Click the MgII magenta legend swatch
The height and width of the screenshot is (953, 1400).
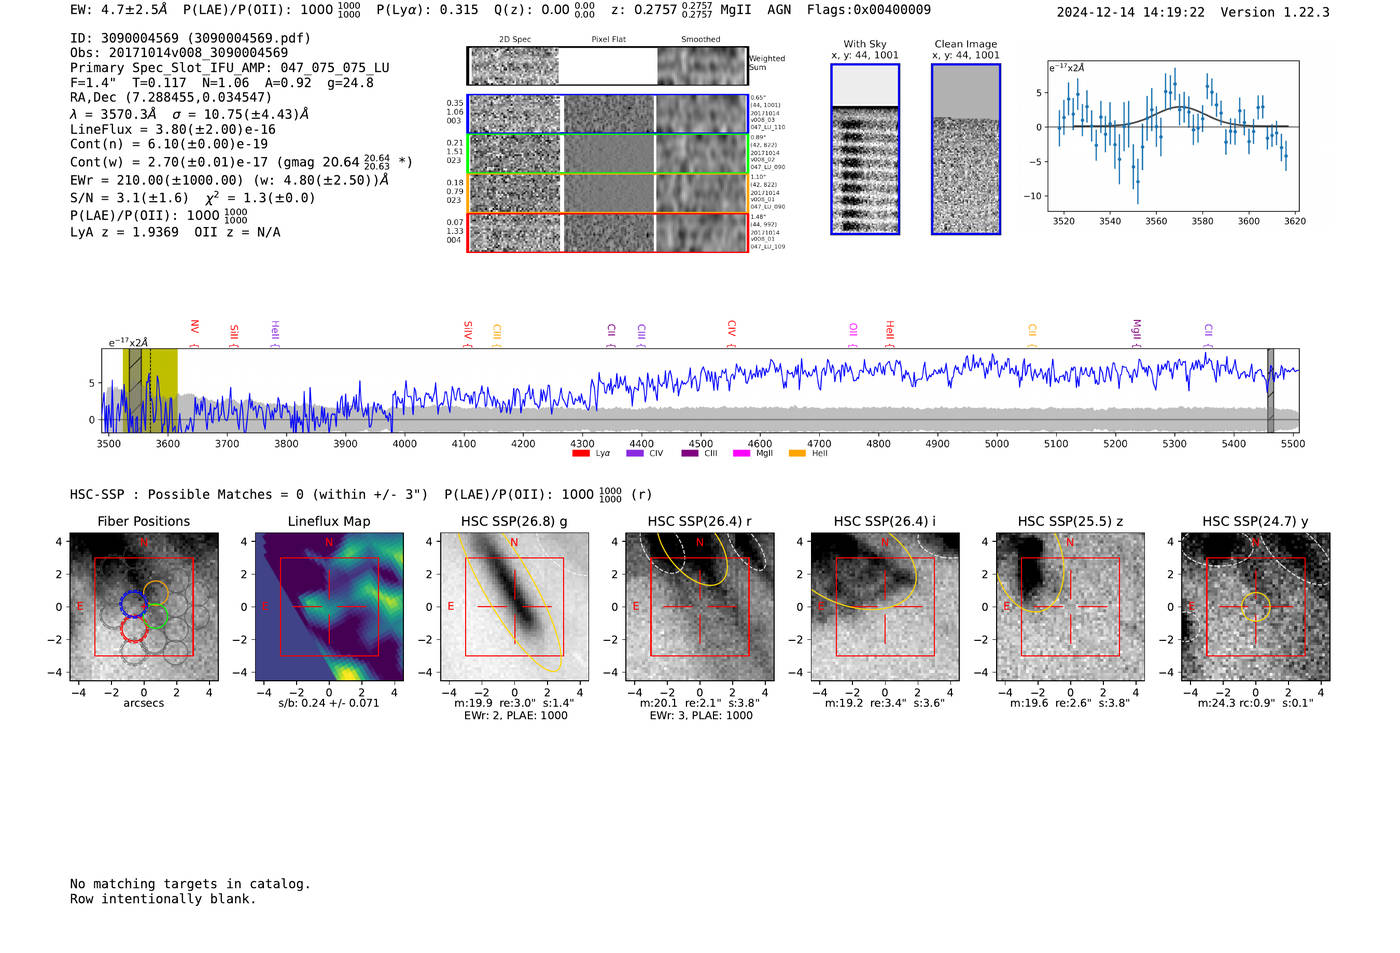(741, 454)
